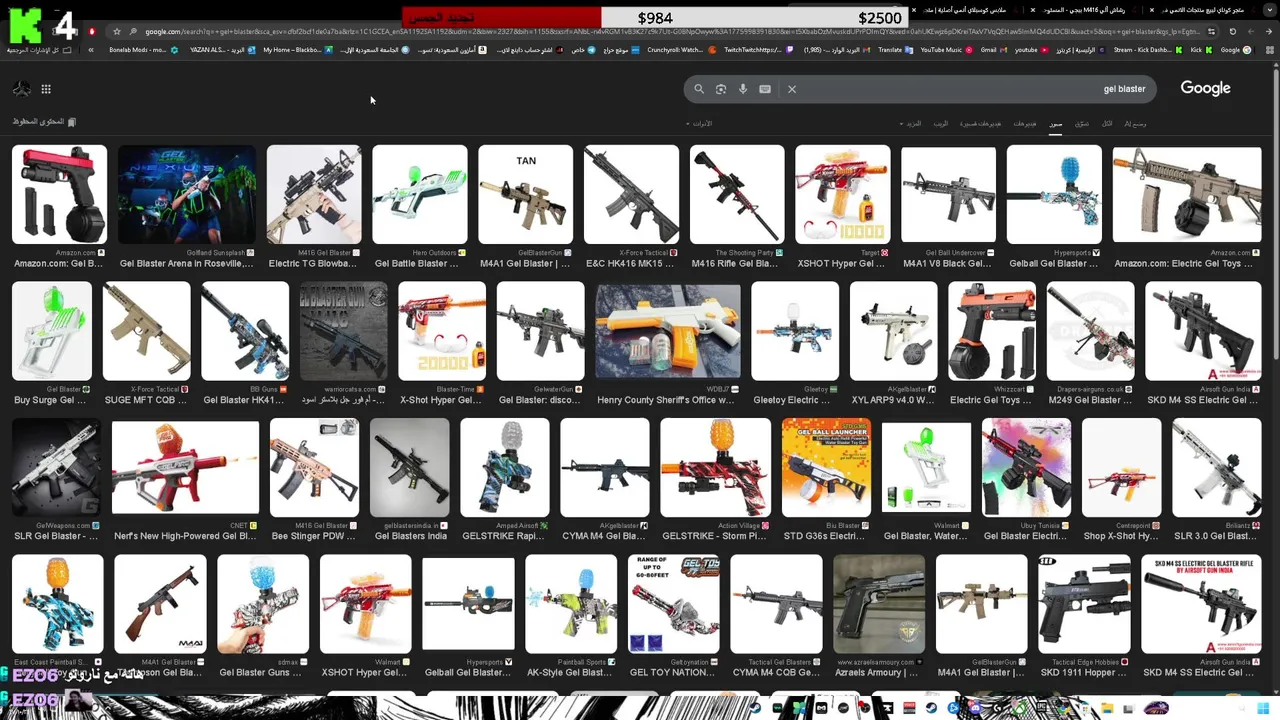This screenshot has width=1280, height=720.
Task: Click the page vertical scrollbar
Action: [1274, 215]
